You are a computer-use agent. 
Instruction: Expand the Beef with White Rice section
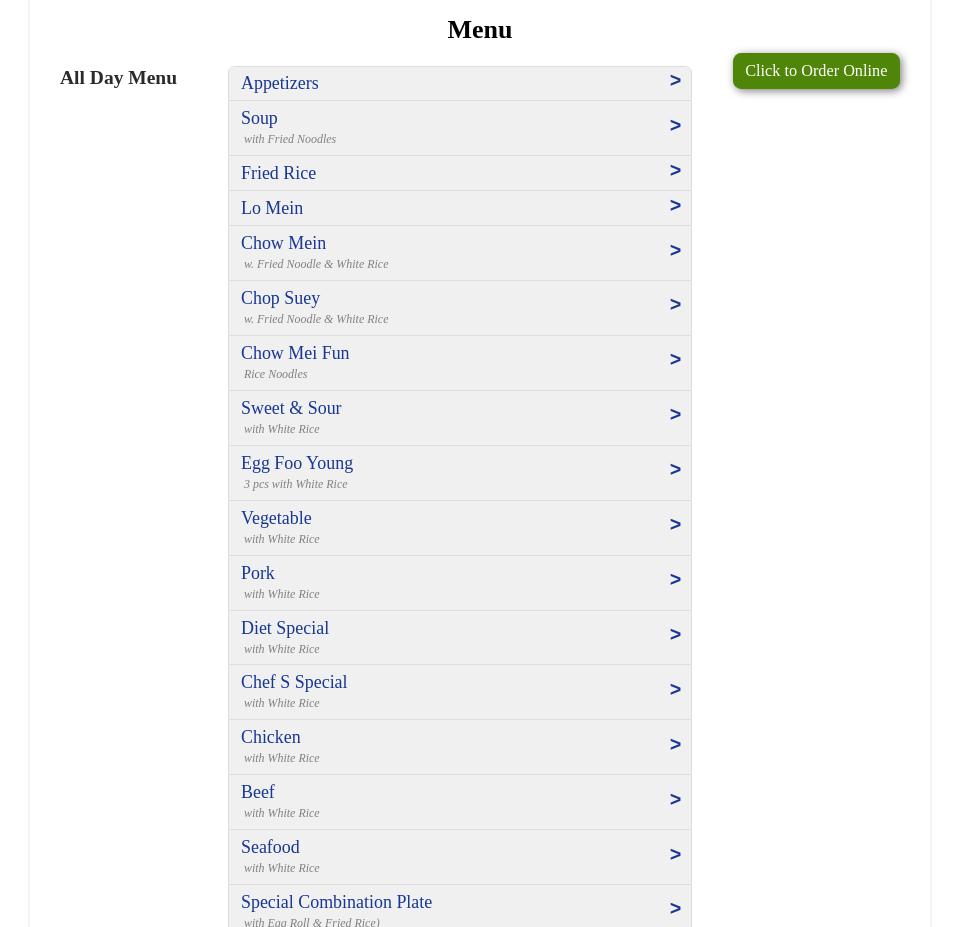click(x=258, y=792)
